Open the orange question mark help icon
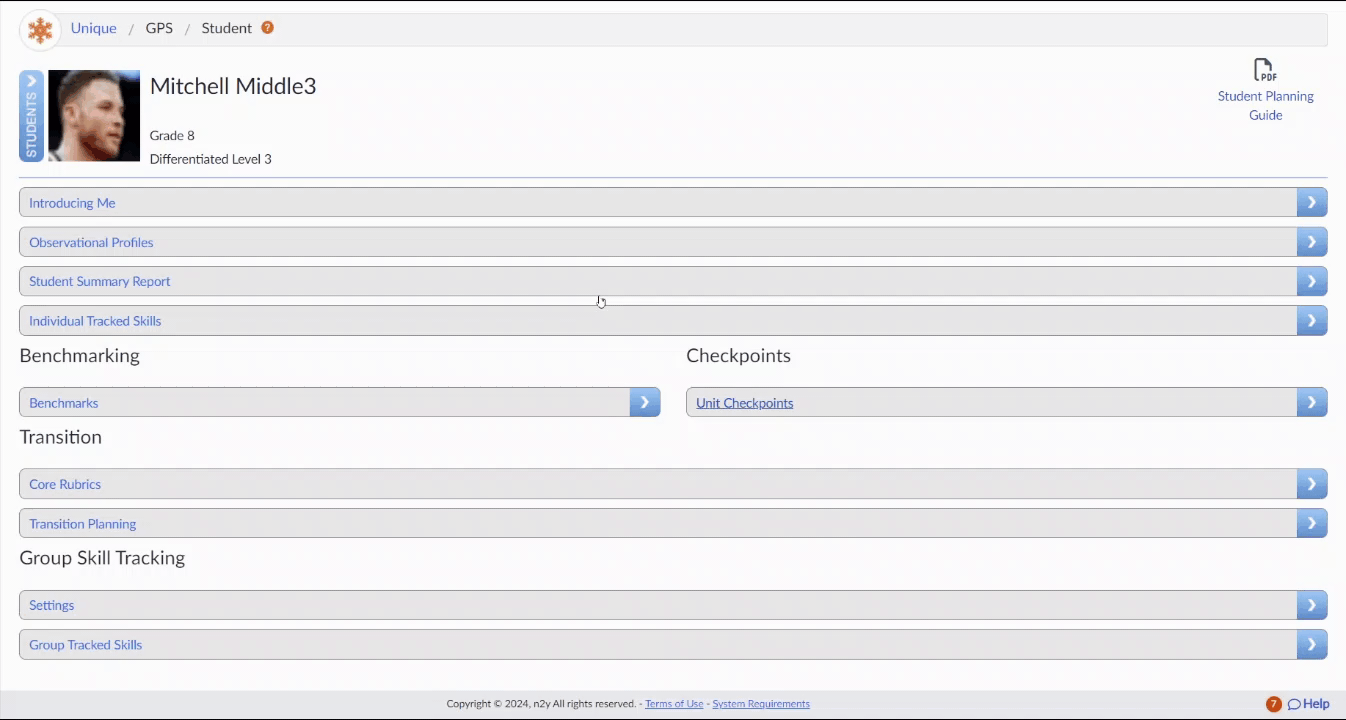Screen dimensions: 1346x720 267,28
